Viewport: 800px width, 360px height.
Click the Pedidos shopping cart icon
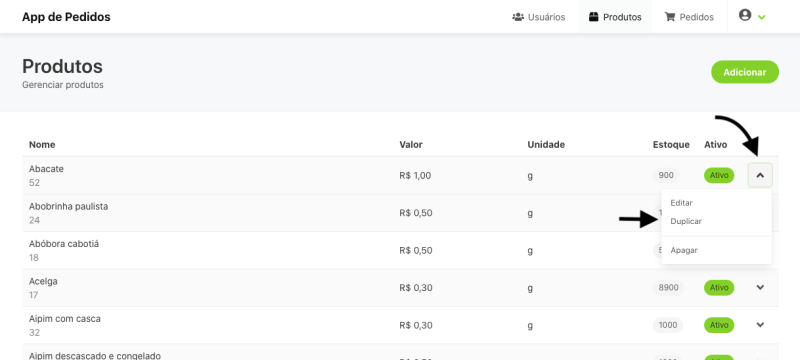point(670,17)
